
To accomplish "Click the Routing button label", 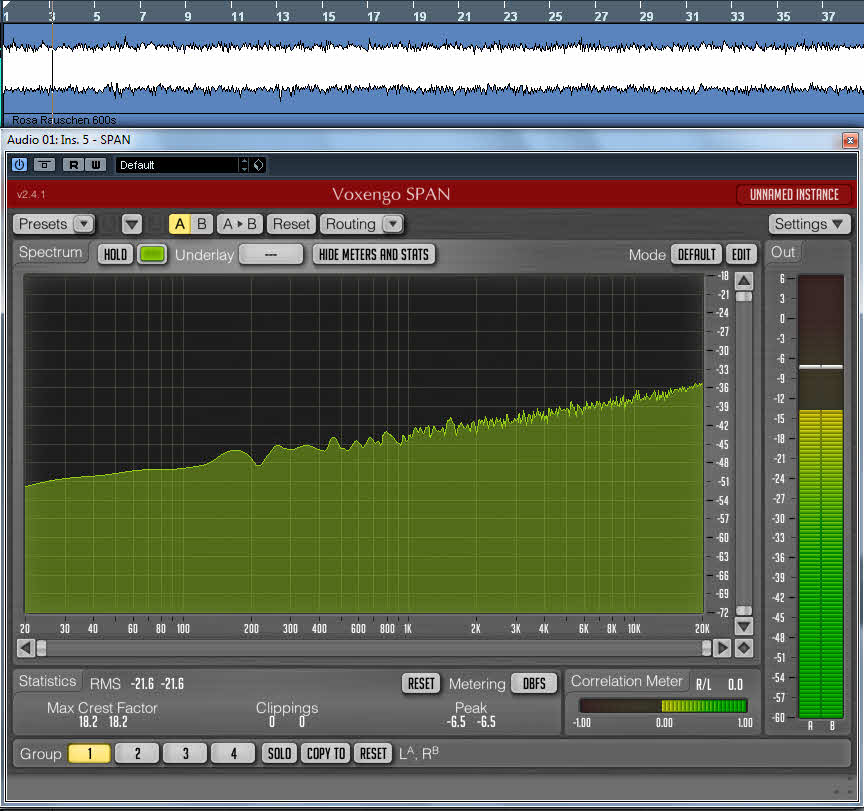I will point(350,224).
